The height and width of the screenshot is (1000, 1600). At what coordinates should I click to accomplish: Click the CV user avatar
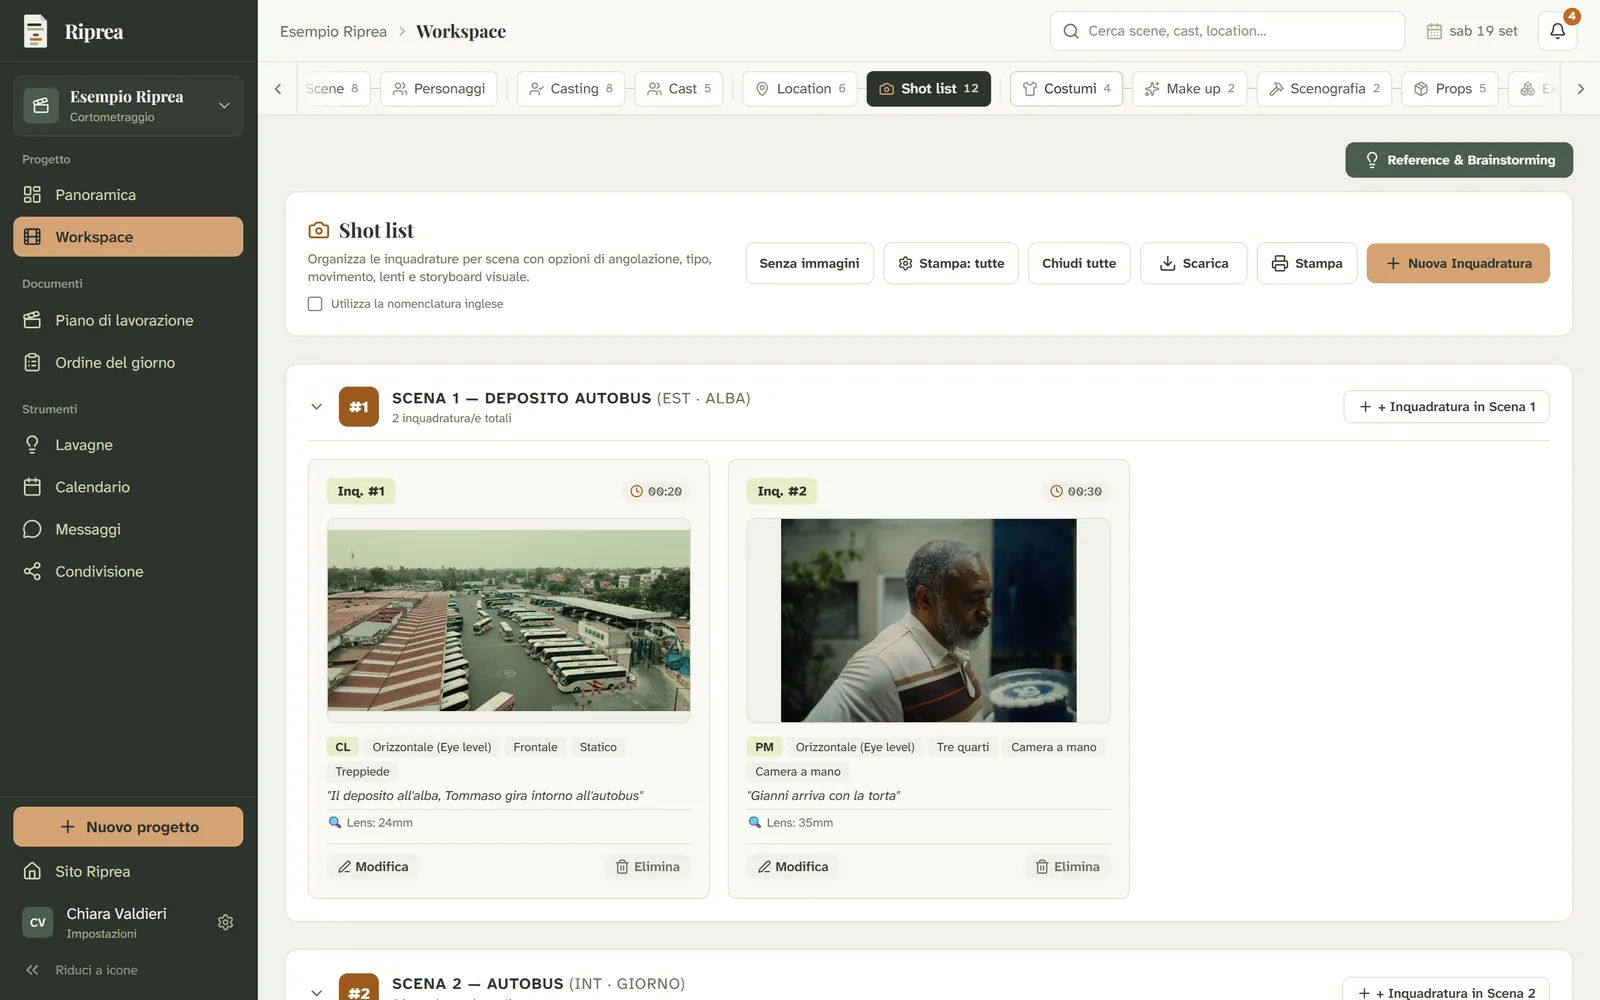[38, 922]
